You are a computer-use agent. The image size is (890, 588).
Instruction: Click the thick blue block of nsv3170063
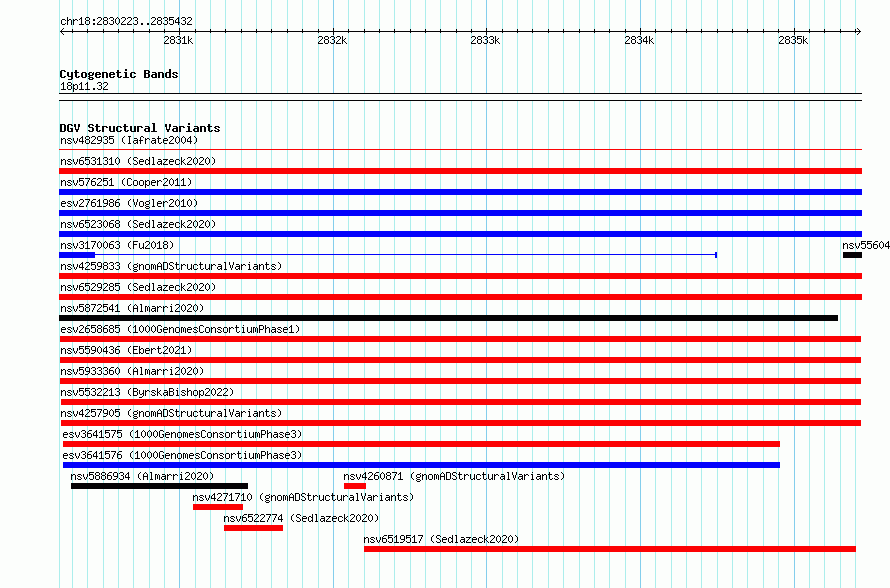pos(77,255)
